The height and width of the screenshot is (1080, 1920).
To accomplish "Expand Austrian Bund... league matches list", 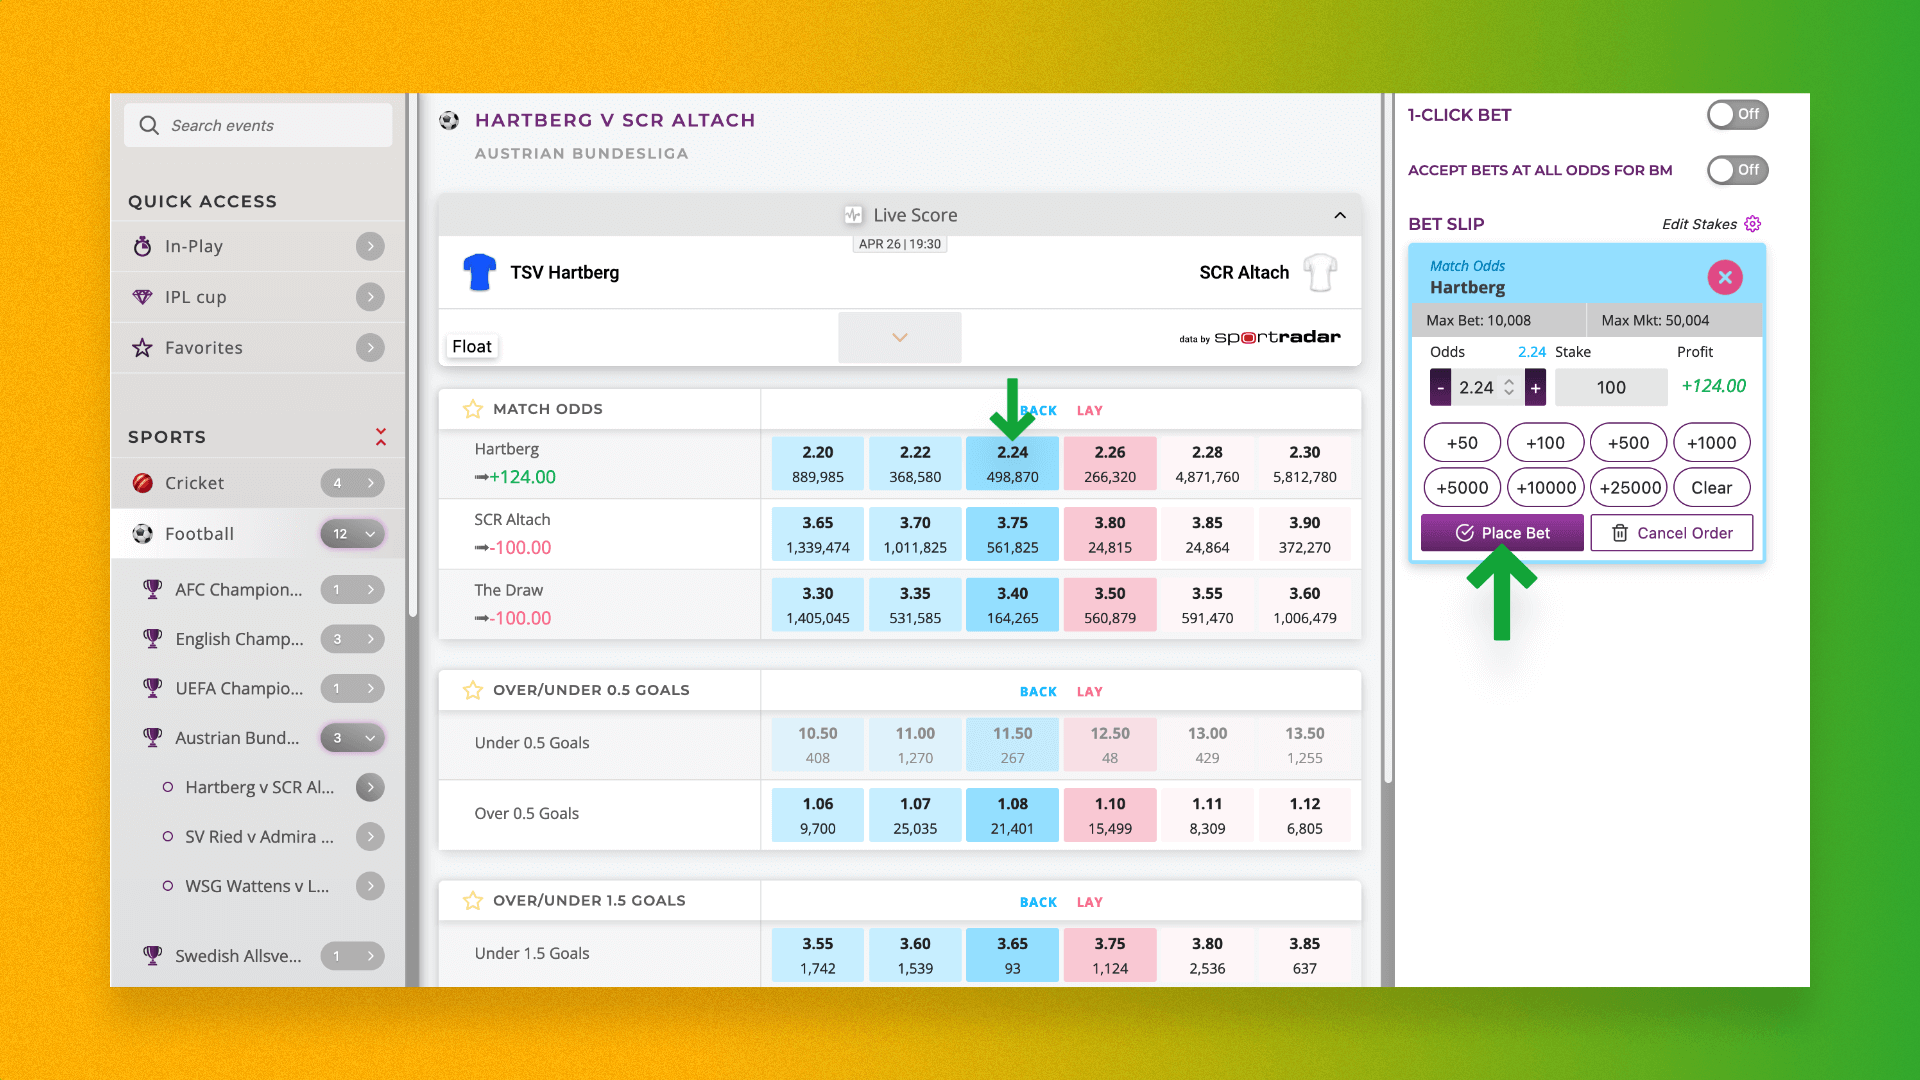I will pyautogui.click(x=371, y=737).
